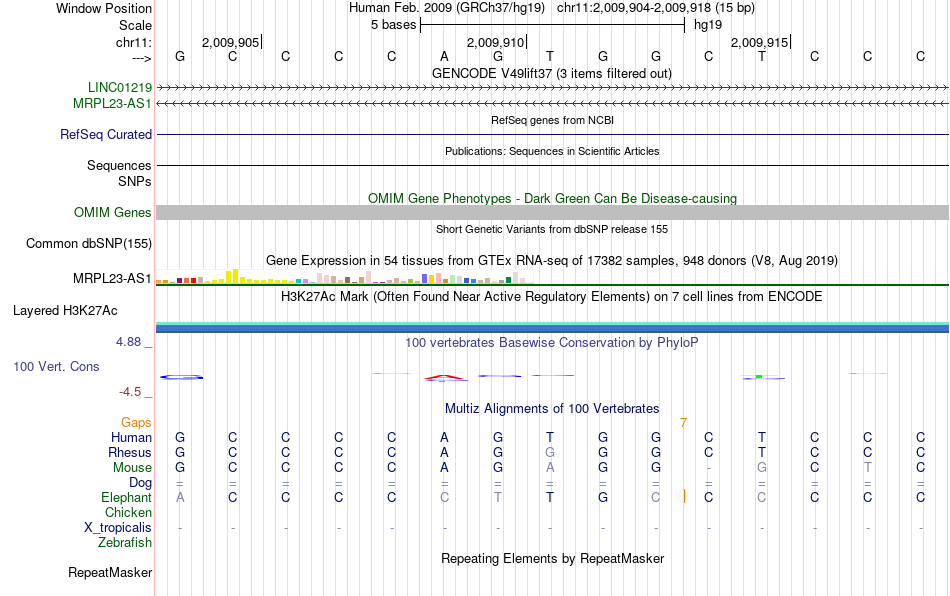Click the Basewise Conservation by PhyloP title
This screenshot has height=596, width=950.
(x=552, y=342)
